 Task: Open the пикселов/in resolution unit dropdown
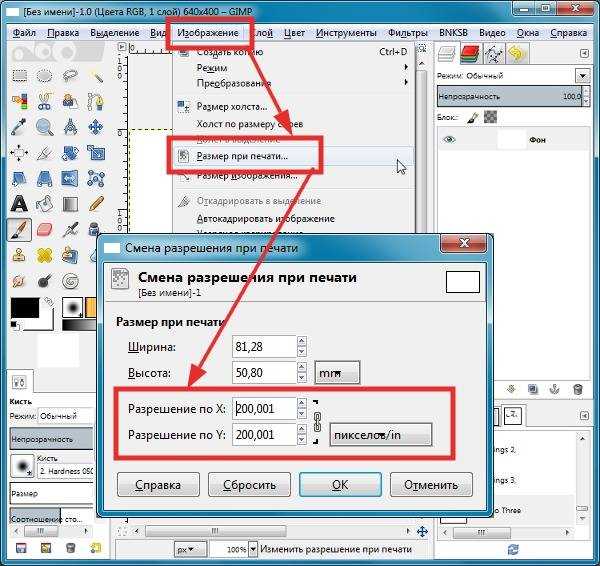click(x=381, y=435)
